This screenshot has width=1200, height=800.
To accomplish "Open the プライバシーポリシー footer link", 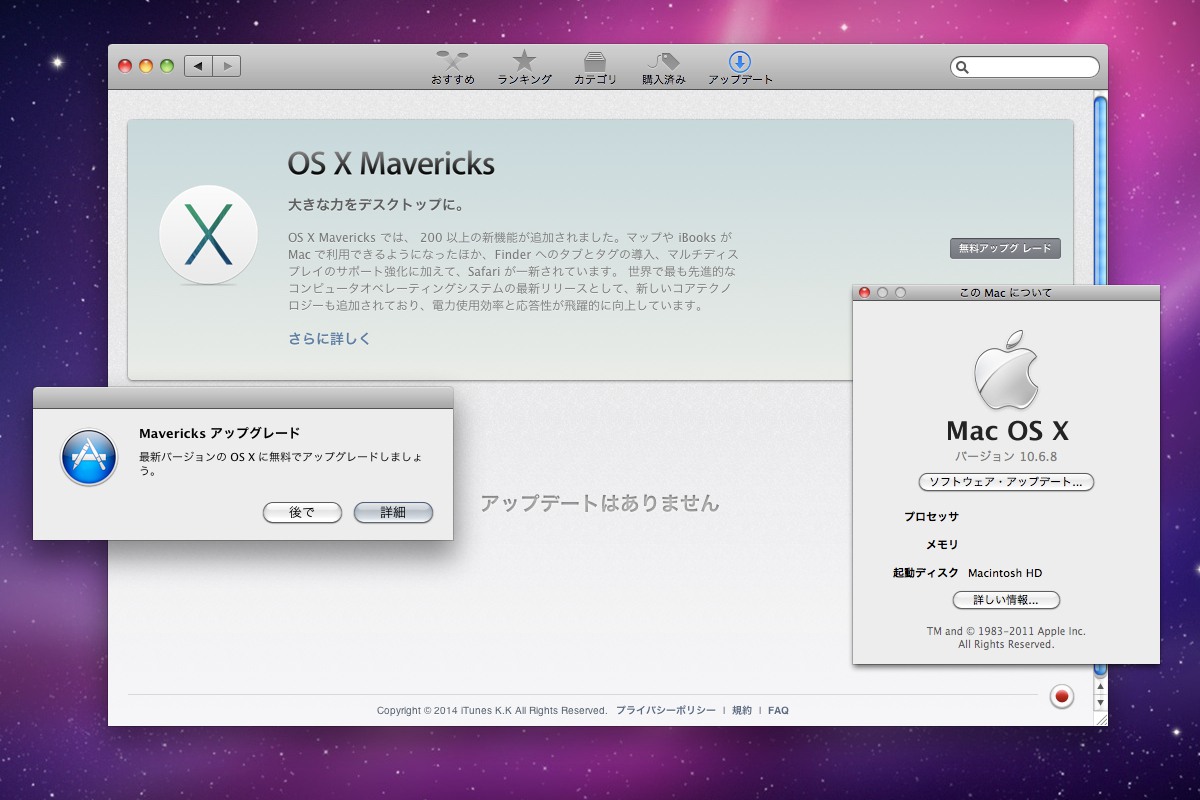I will coord(666,710).
